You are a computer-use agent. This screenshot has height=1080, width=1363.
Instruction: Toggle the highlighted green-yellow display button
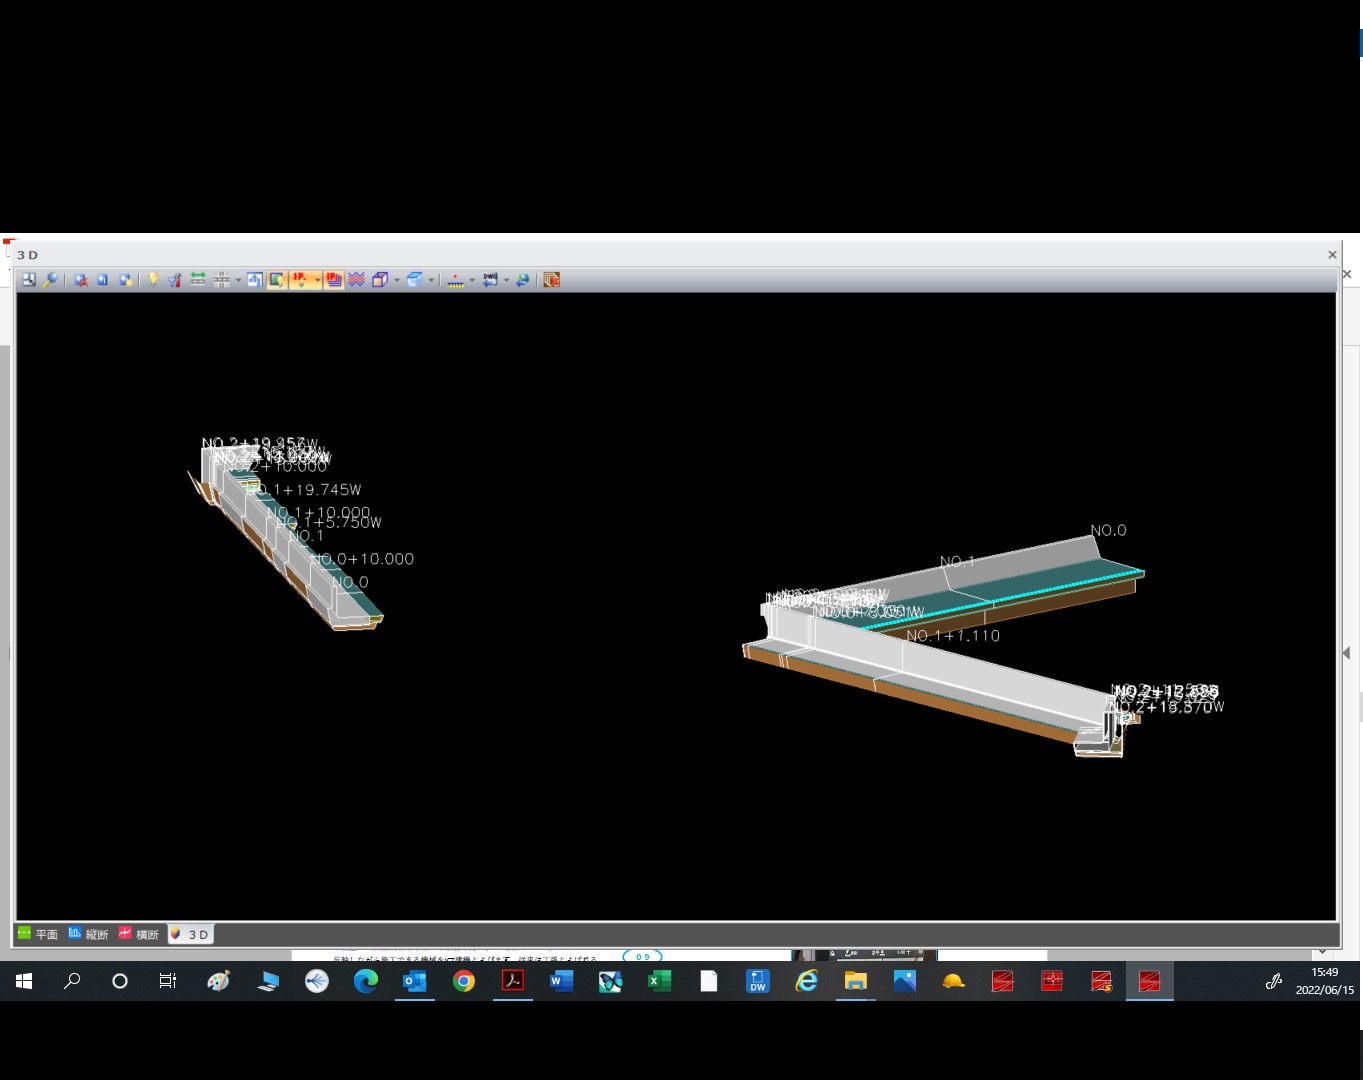click(276, 280)
